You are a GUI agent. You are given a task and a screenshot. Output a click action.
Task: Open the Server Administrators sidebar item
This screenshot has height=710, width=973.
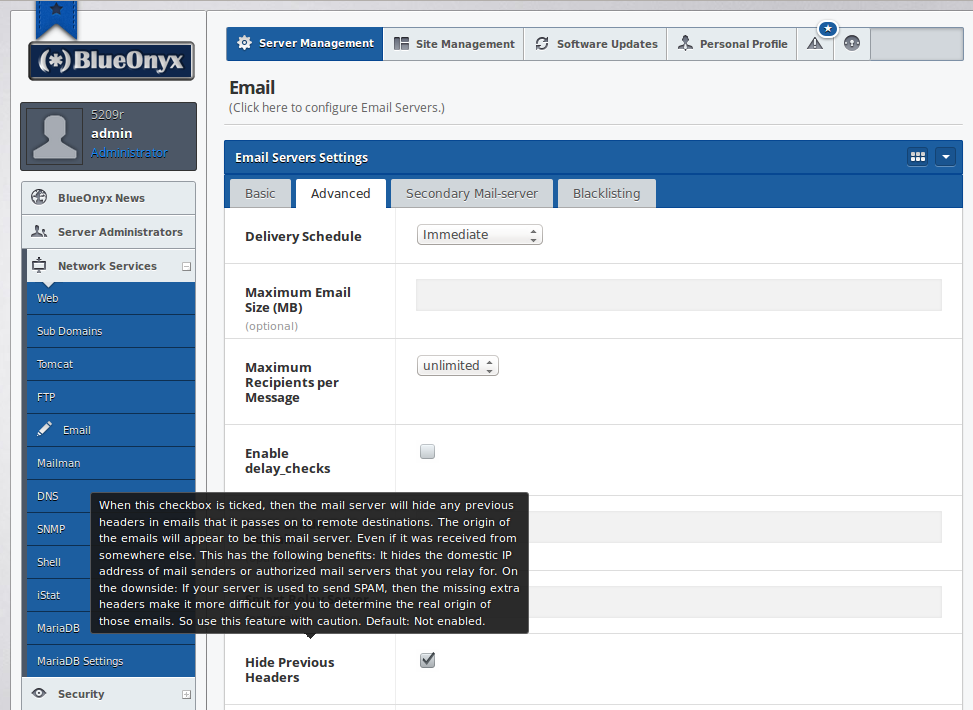coord(109,232)
